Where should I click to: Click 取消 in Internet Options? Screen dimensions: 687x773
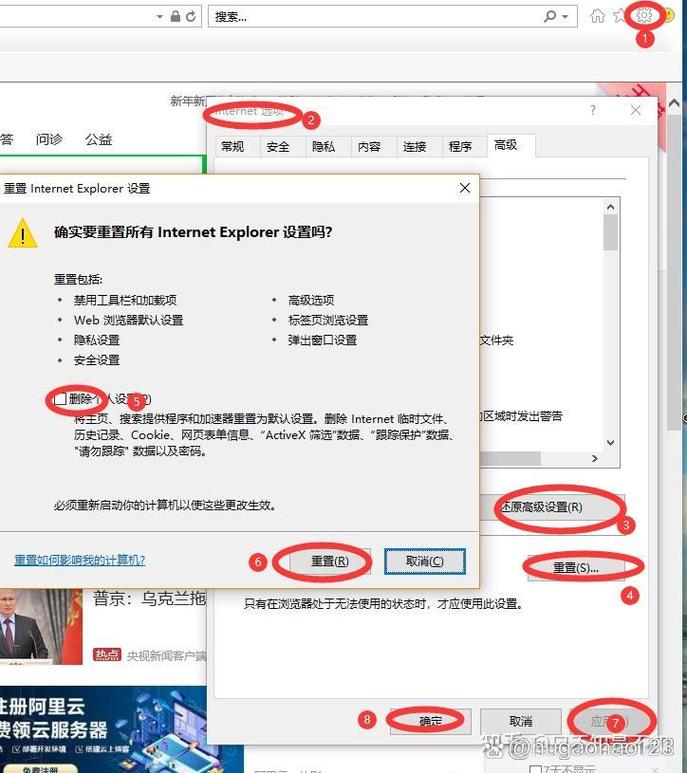pos(521,721)
